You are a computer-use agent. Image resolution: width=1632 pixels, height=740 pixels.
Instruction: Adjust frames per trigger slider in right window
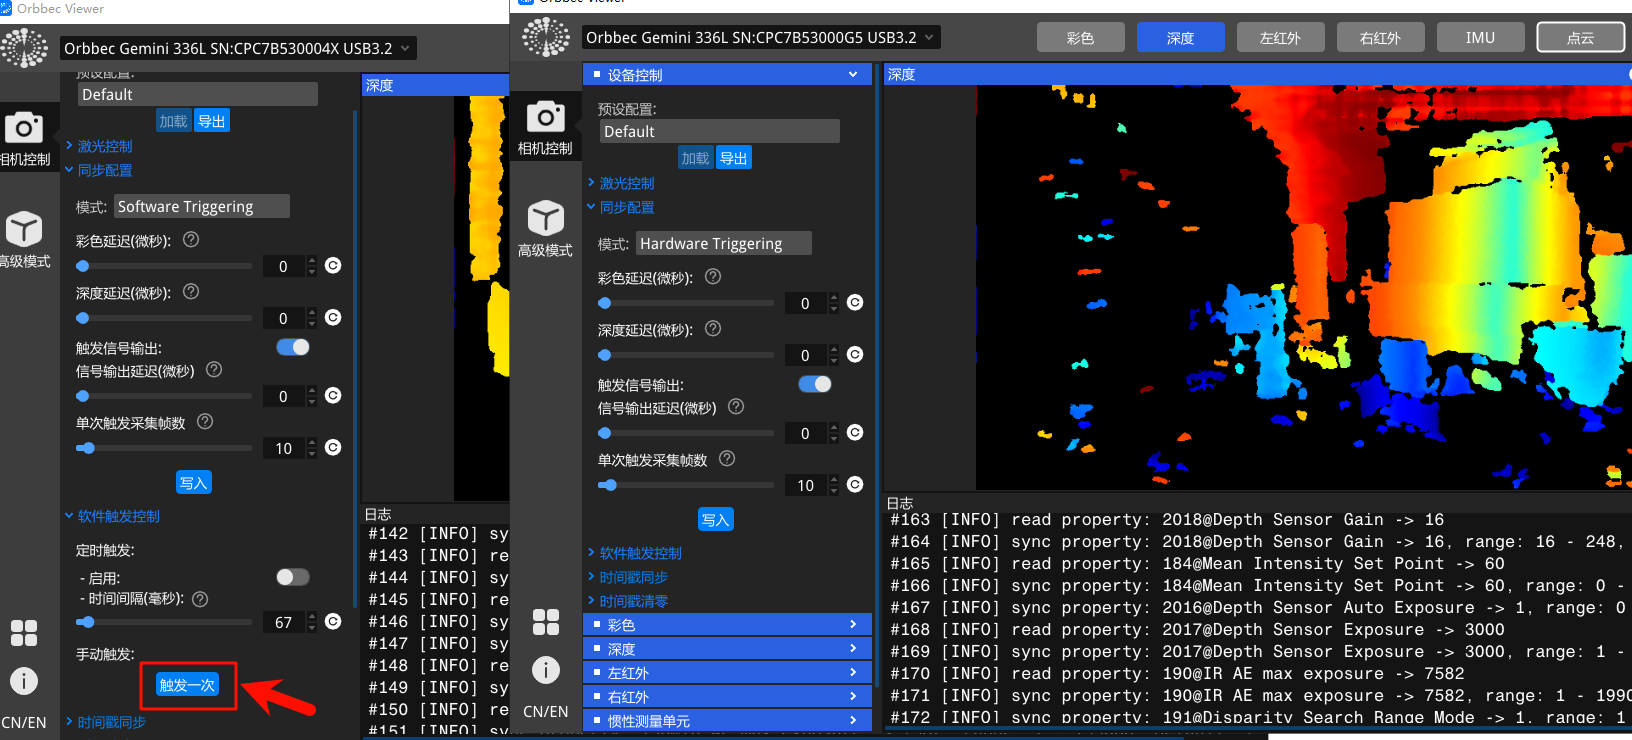[609, 485]
